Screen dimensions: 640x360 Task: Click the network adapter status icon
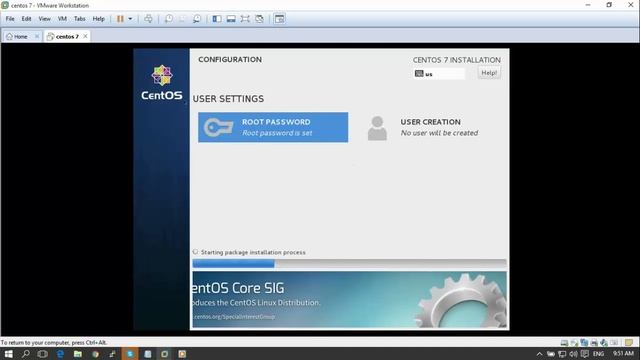coord(584,343)
